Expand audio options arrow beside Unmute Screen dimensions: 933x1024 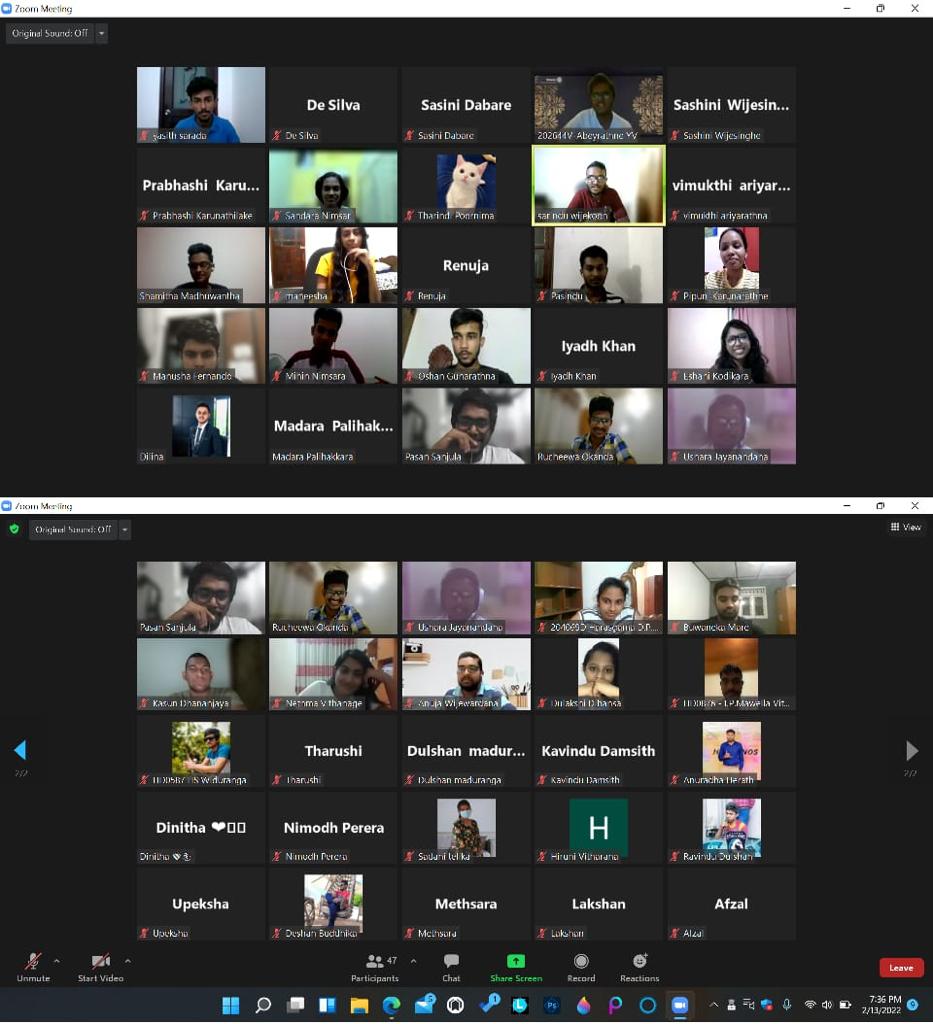pos(57,961)
